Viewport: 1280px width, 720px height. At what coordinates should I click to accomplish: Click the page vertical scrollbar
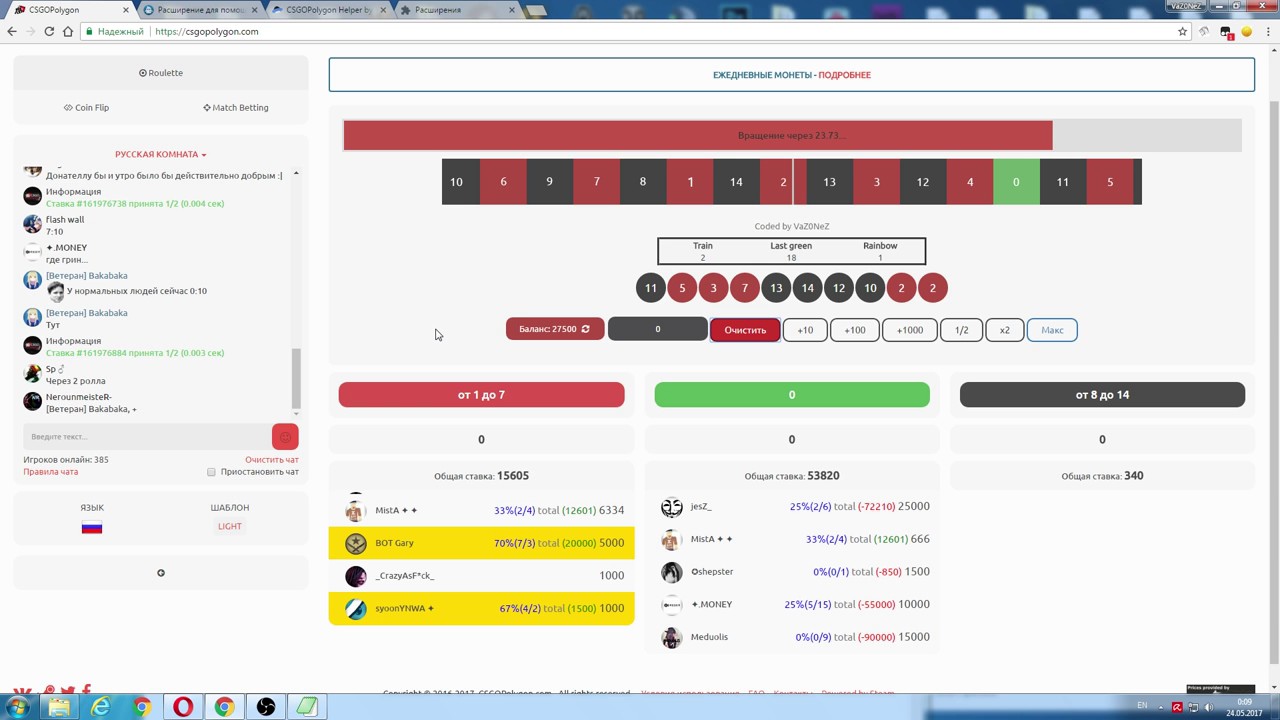(x=1274, y=381)
